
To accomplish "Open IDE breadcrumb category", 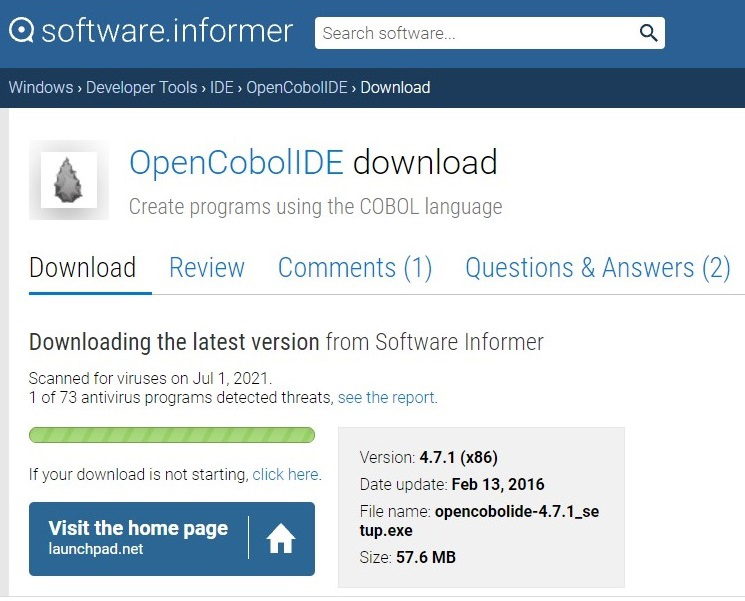I will [x=222, y=87].
